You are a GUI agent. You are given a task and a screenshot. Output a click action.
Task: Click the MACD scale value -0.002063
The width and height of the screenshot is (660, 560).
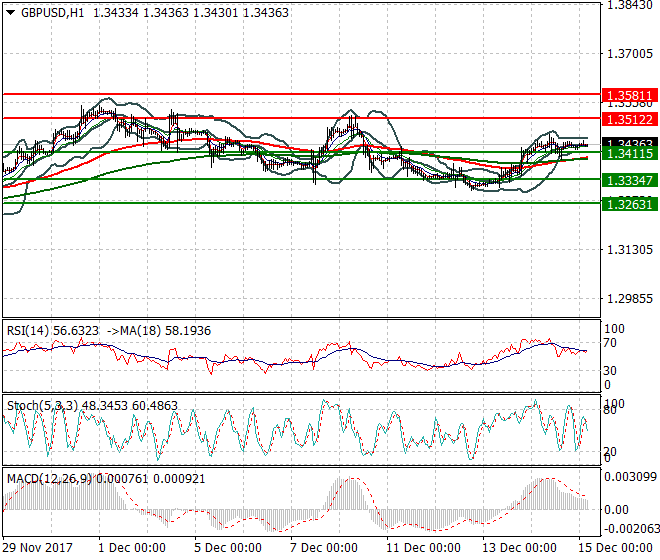630,528
